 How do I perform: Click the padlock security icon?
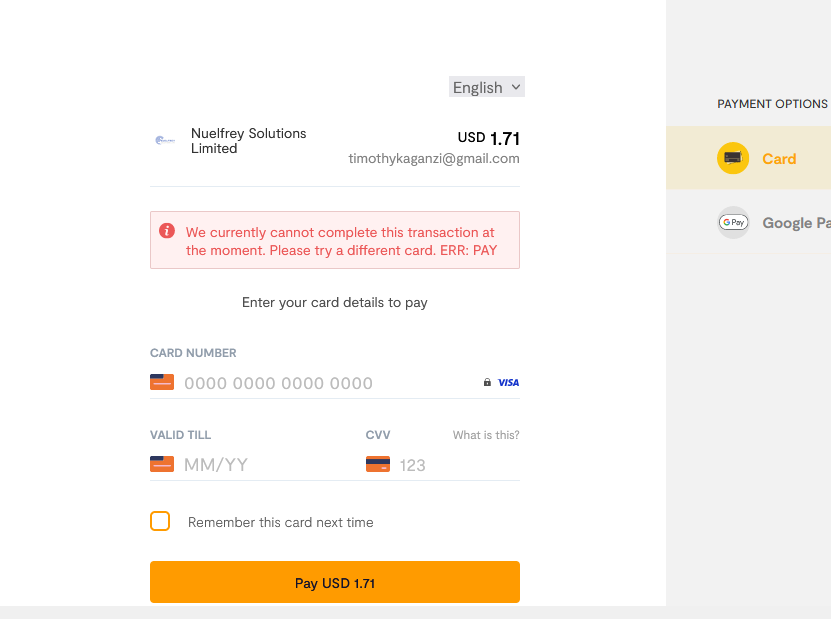pos(487,382)
